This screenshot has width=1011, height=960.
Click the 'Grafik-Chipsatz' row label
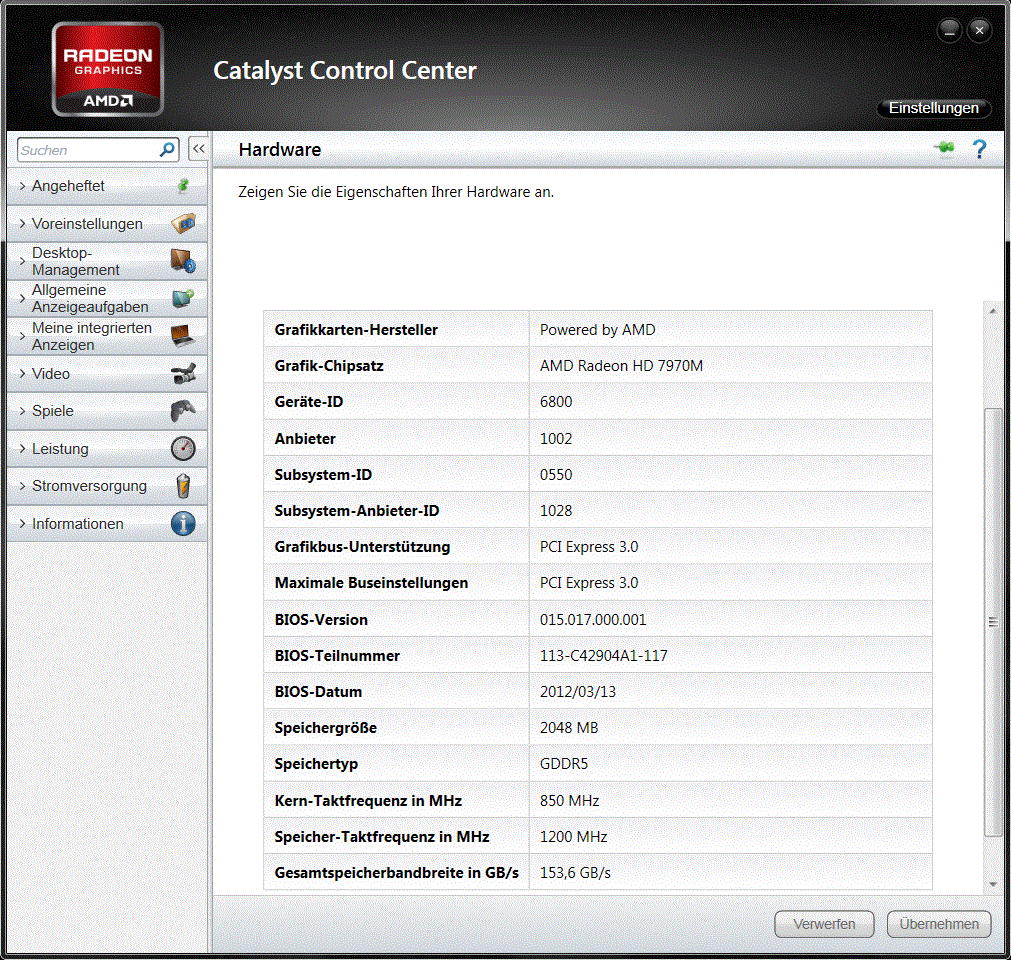[329, 366]
